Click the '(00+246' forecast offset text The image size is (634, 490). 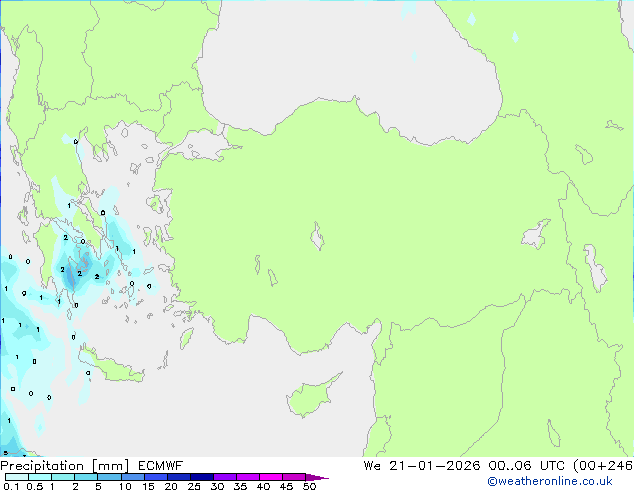click(602, 466)
